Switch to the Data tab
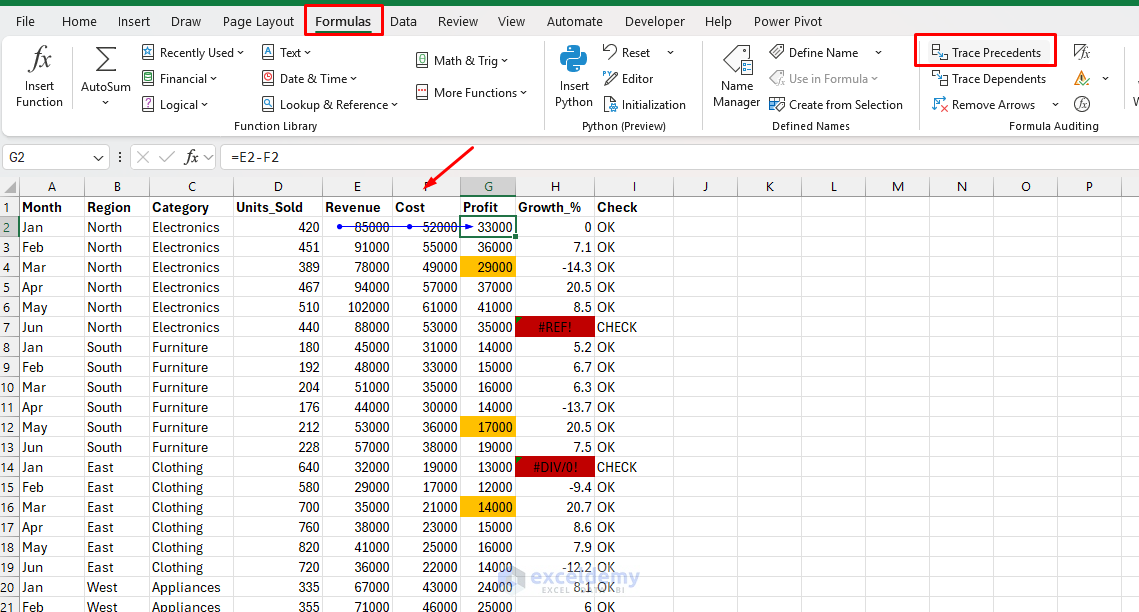Image resolution: width=1139 pixels, height=612 pixels. [403, 21]
